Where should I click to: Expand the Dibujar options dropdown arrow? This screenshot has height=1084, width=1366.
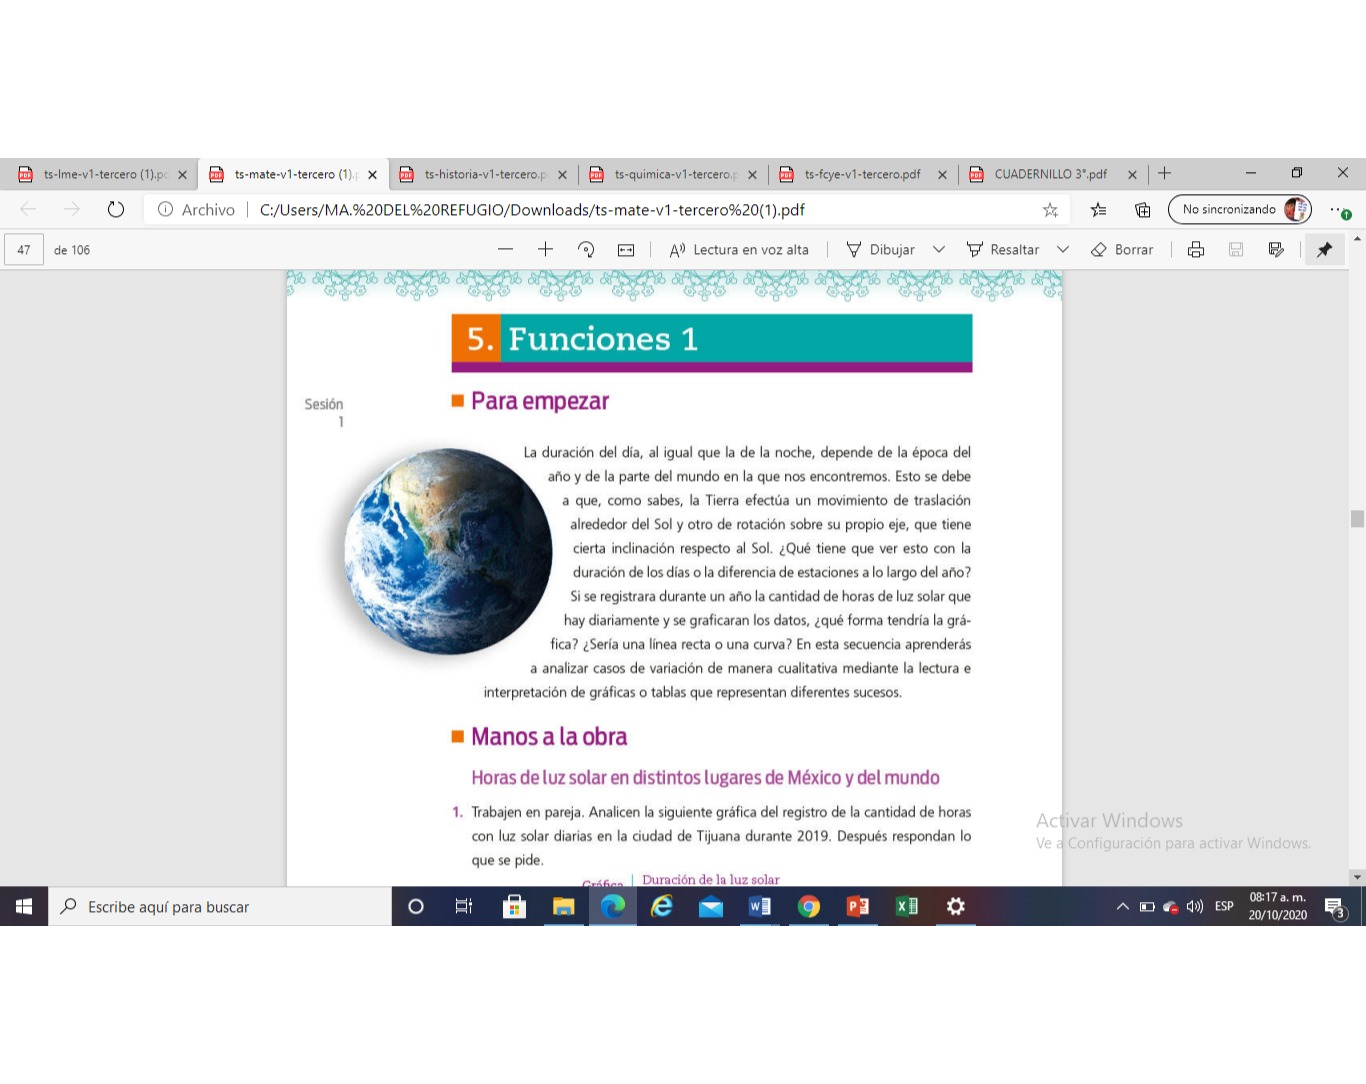pos(938,250)
